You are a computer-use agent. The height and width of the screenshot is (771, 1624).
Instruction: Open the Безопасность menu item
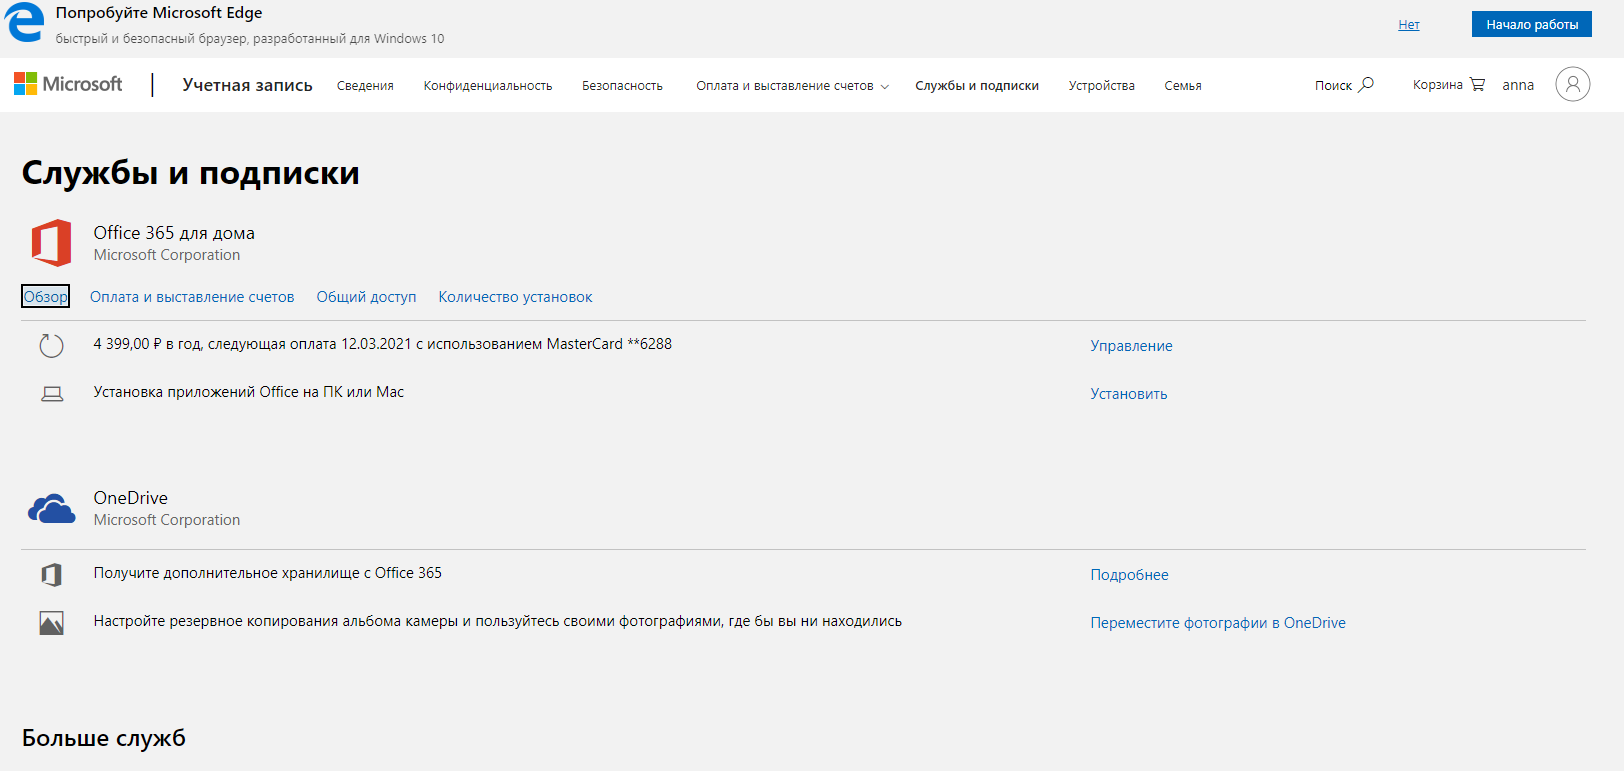click(x=622, y=86)
